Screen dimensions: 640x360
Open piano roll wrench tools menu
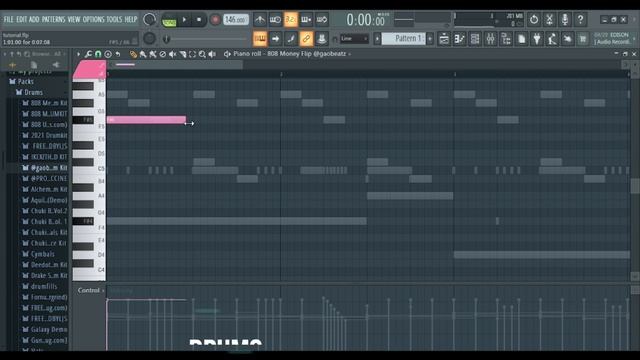[88, 54]
